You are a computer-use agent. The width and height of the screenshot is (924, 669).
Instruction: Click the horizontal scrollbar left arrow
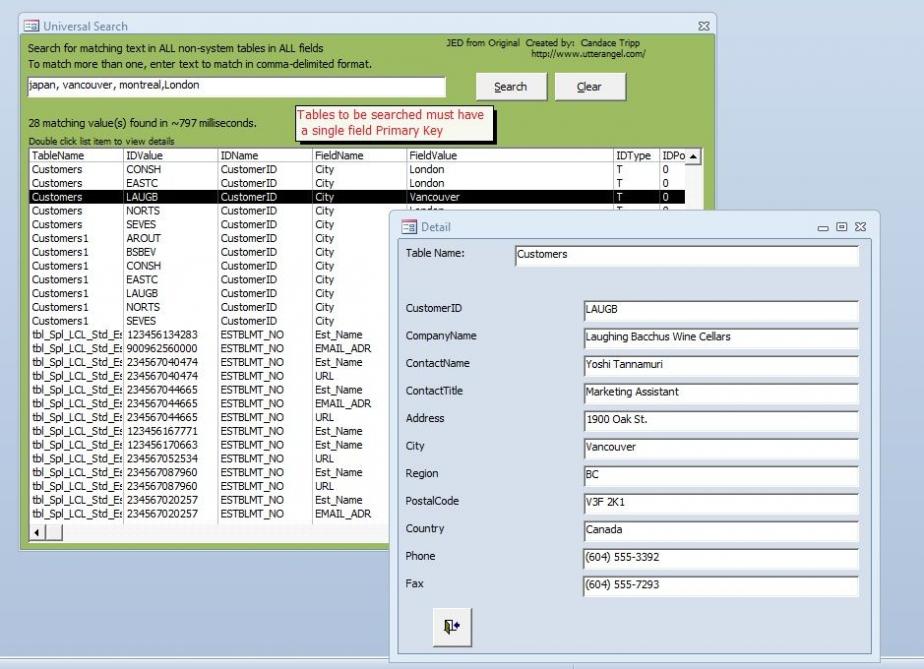point(39,532)
